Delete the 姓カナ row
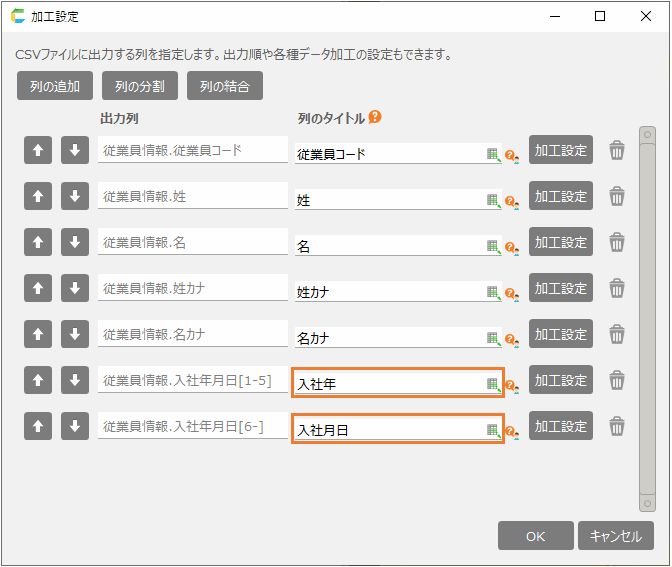Image resolution: width=672 pixels, height=567 pixels. pyautogui.click(x=617, y=288)
